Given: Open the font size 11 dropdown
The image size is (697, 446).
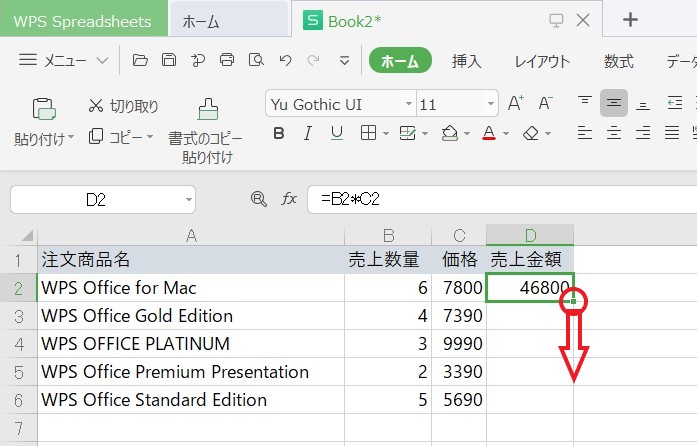Looking at the screenshot, I should 491,104.
